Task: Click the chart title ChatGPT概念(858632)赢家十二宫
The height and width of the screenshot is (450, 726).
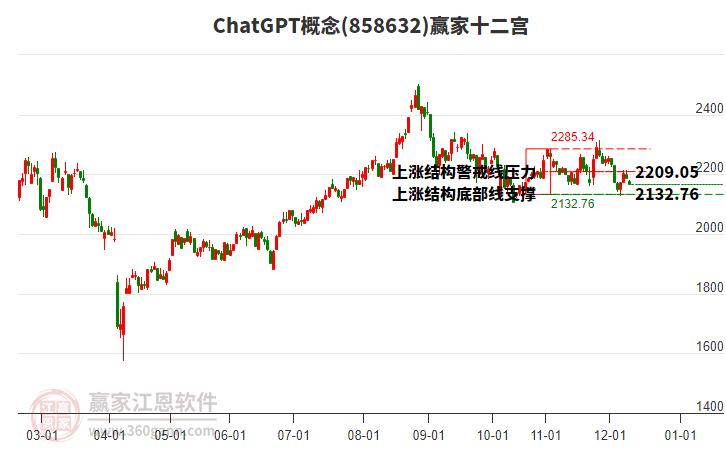Action: click(x=370, y=26)
